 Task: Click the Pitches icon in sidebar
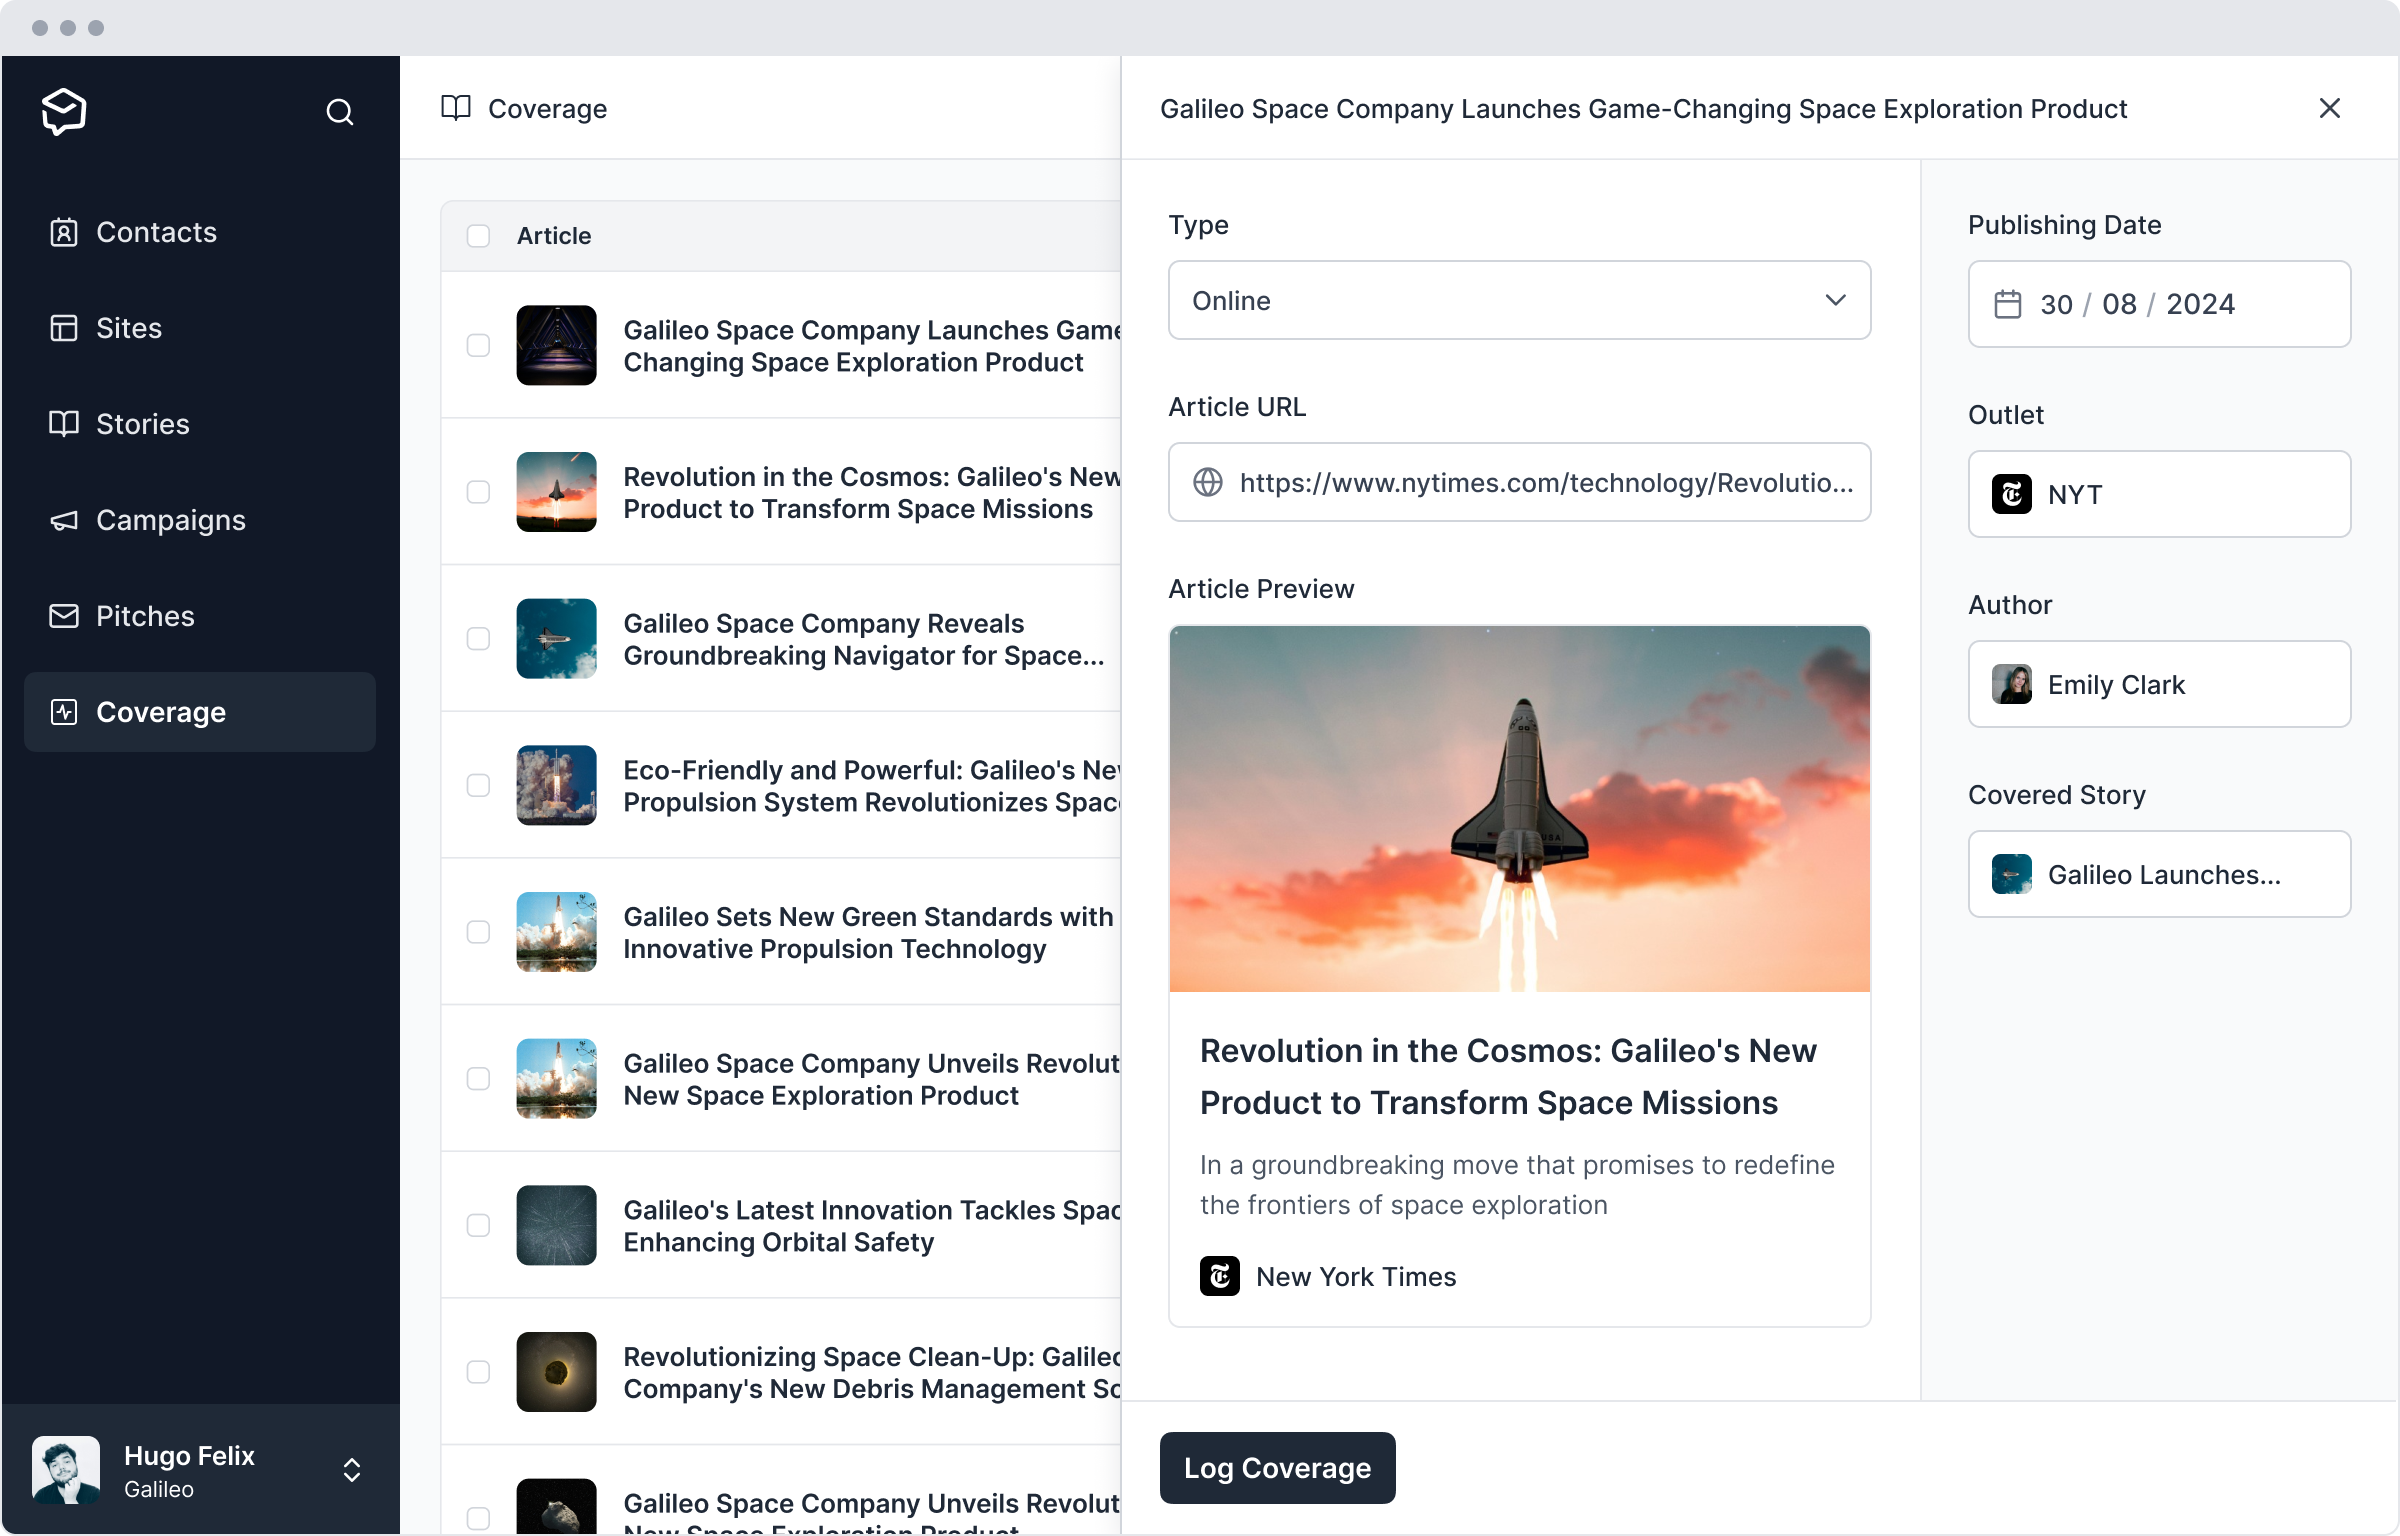(x=65, y=616)
